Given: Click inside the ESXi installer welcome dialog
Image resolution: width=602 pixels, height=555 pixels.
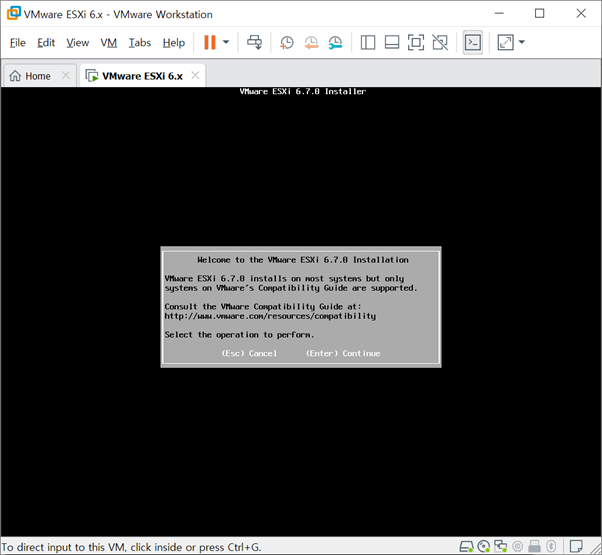Looking at the screenshot, I should pyautogui.click(x=301, y=307).
